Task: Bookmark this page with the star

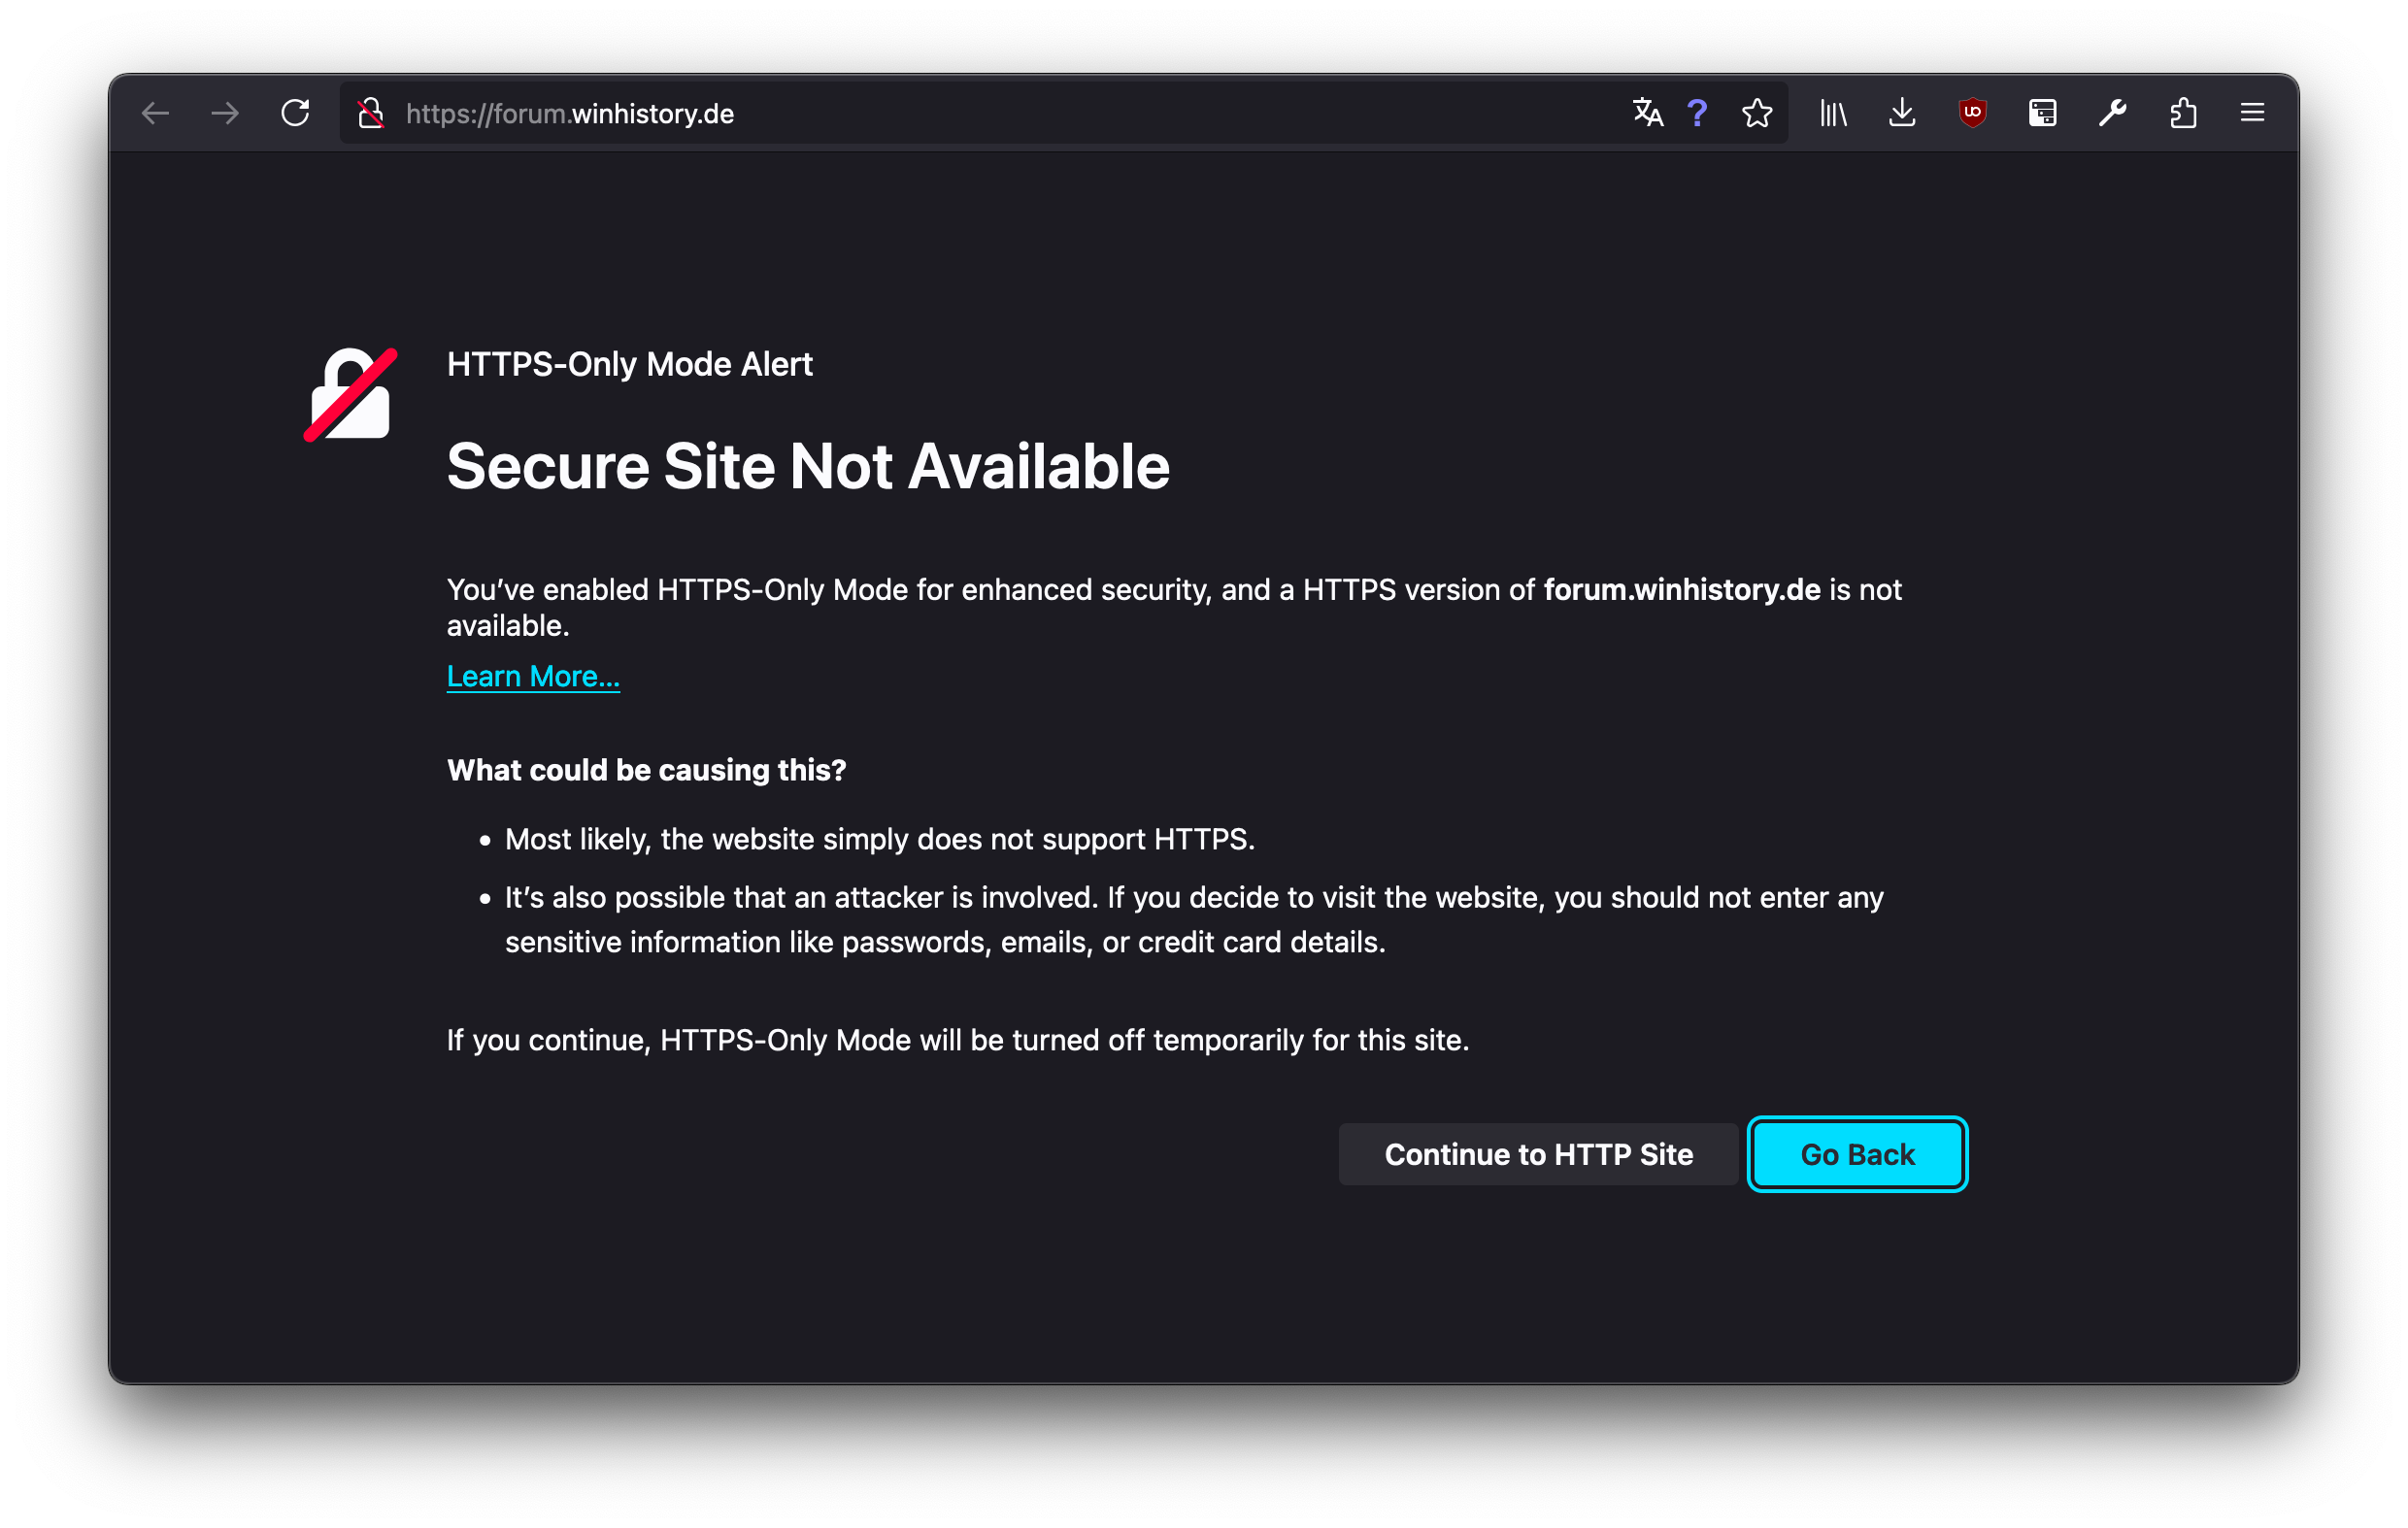Action: click(1757, 113)
